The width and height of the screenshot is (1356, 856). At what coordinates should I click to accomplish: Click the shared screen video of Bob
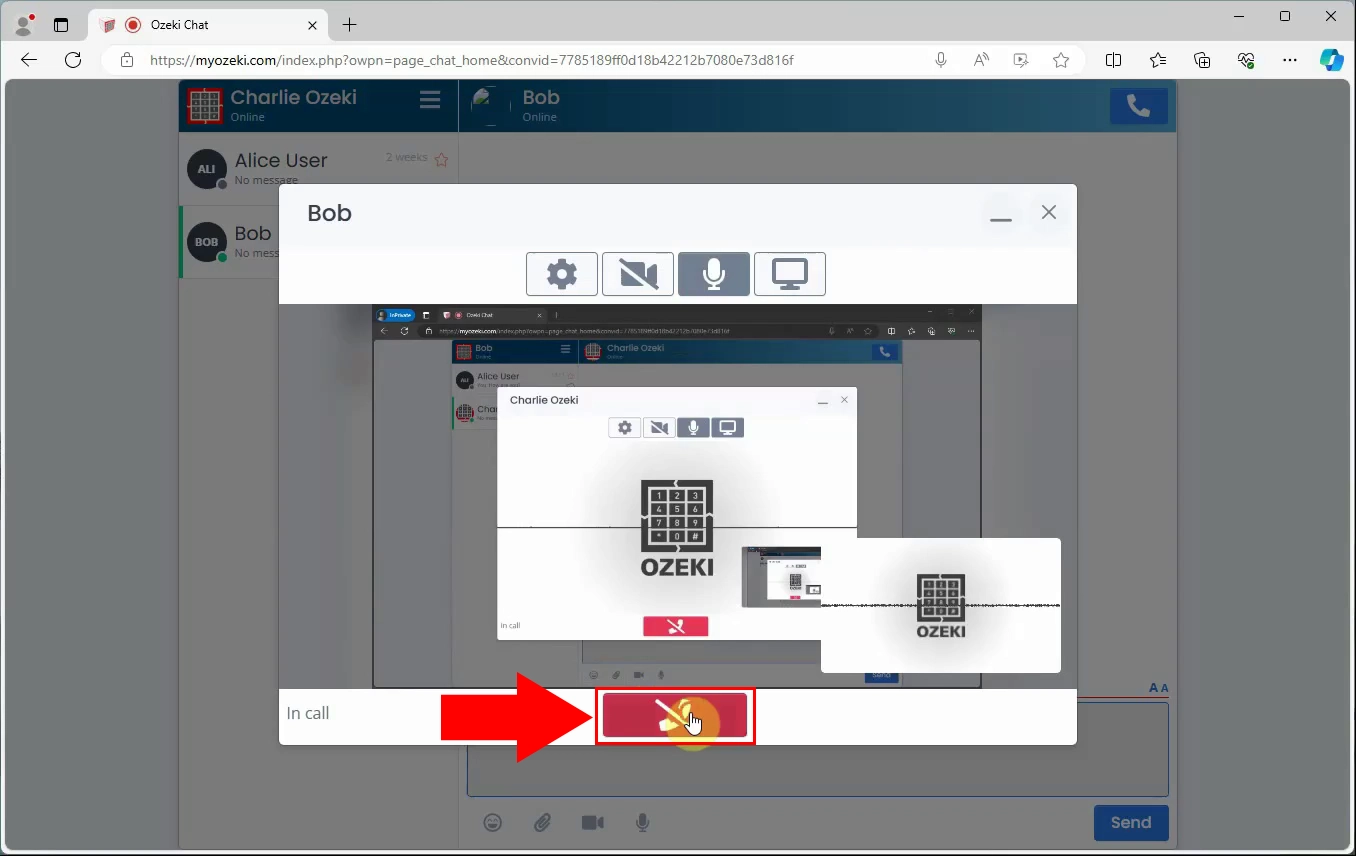tap(677, 496)
